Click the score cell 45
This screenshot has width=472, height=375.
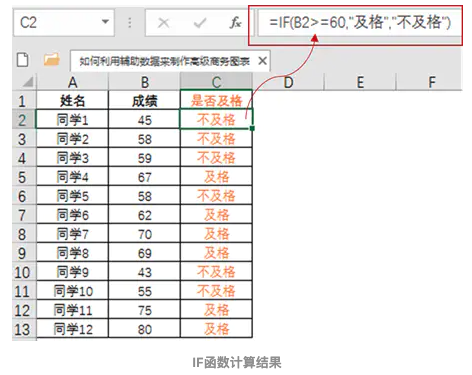(x=144, y=119)
